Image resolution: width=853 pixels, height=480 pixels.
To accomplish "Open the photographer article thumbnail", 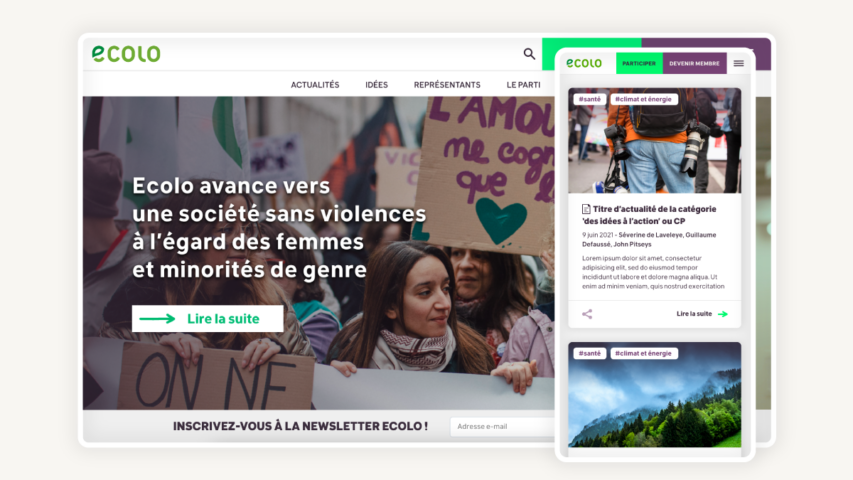I will tap(654, 140).
